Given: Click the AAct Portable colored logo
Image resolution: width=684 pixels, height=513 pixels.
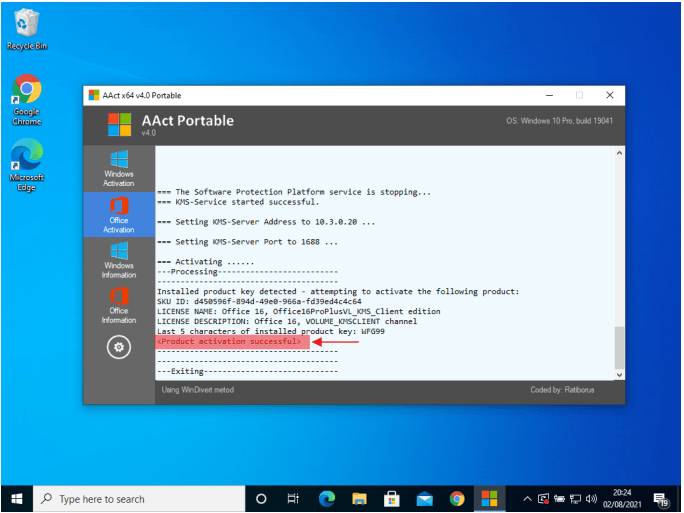Looking at the screenshot, I should coord(120,125).
